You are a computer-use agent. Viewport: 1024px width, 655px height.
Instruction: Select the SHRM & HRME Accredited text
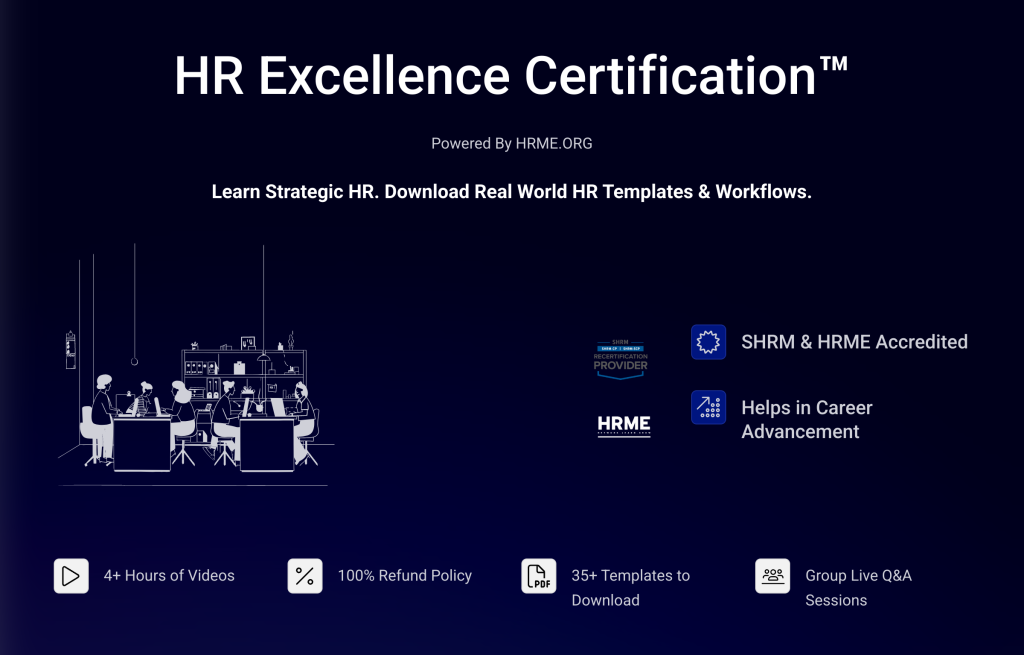pos(854,342)
